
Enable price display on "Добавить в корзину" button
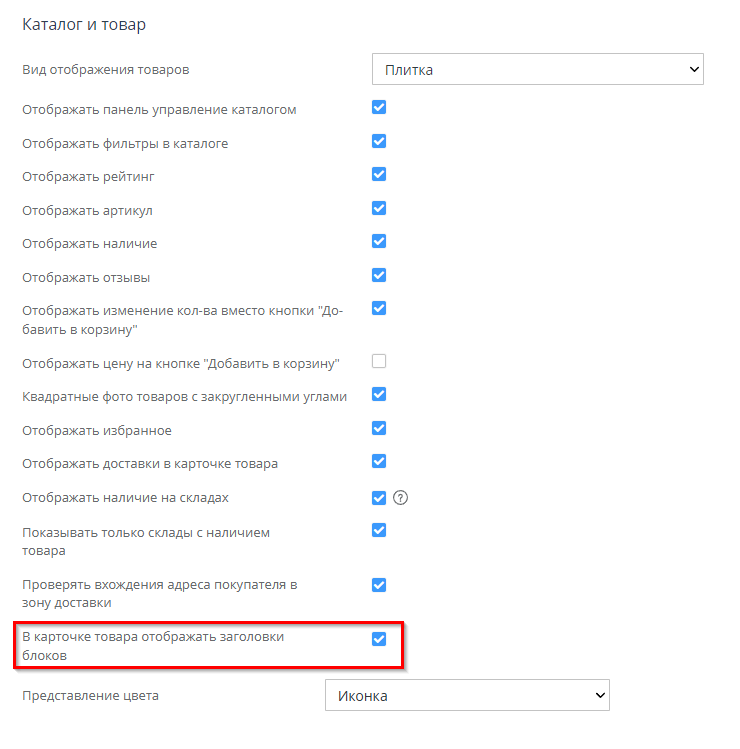point(379,361)
